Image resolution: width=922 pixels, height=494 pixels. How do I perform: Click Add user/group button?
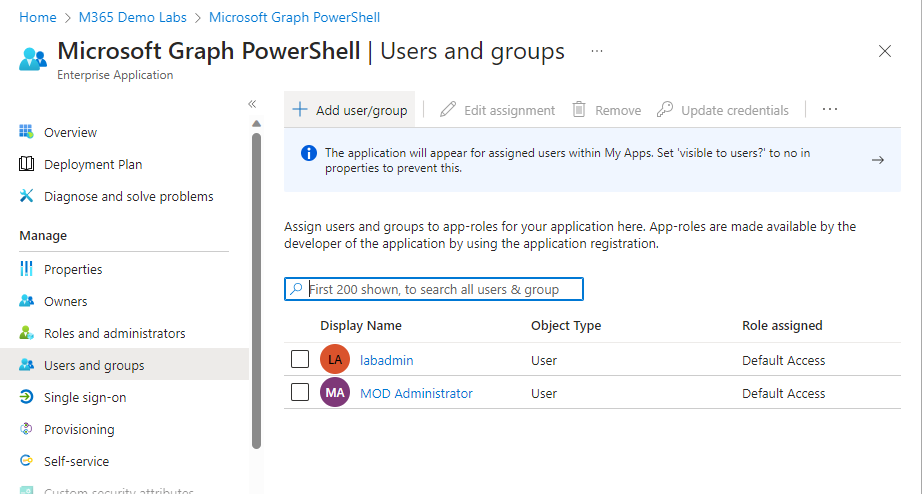(350, 110)
